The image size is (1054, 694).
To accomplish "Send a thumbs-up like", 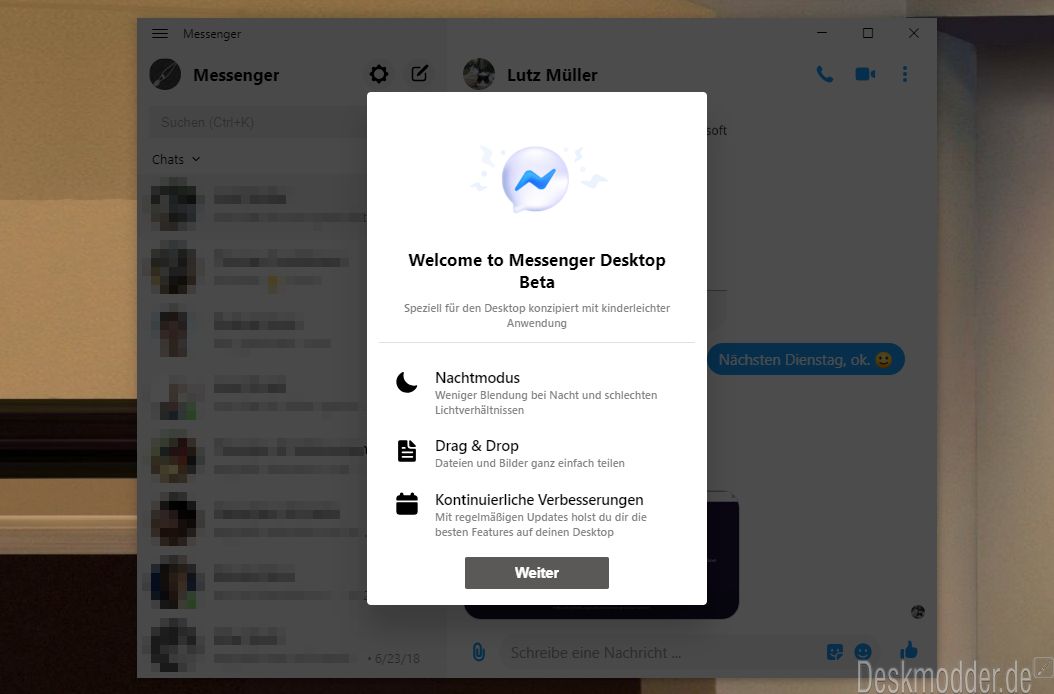I will tap(909, 650).
